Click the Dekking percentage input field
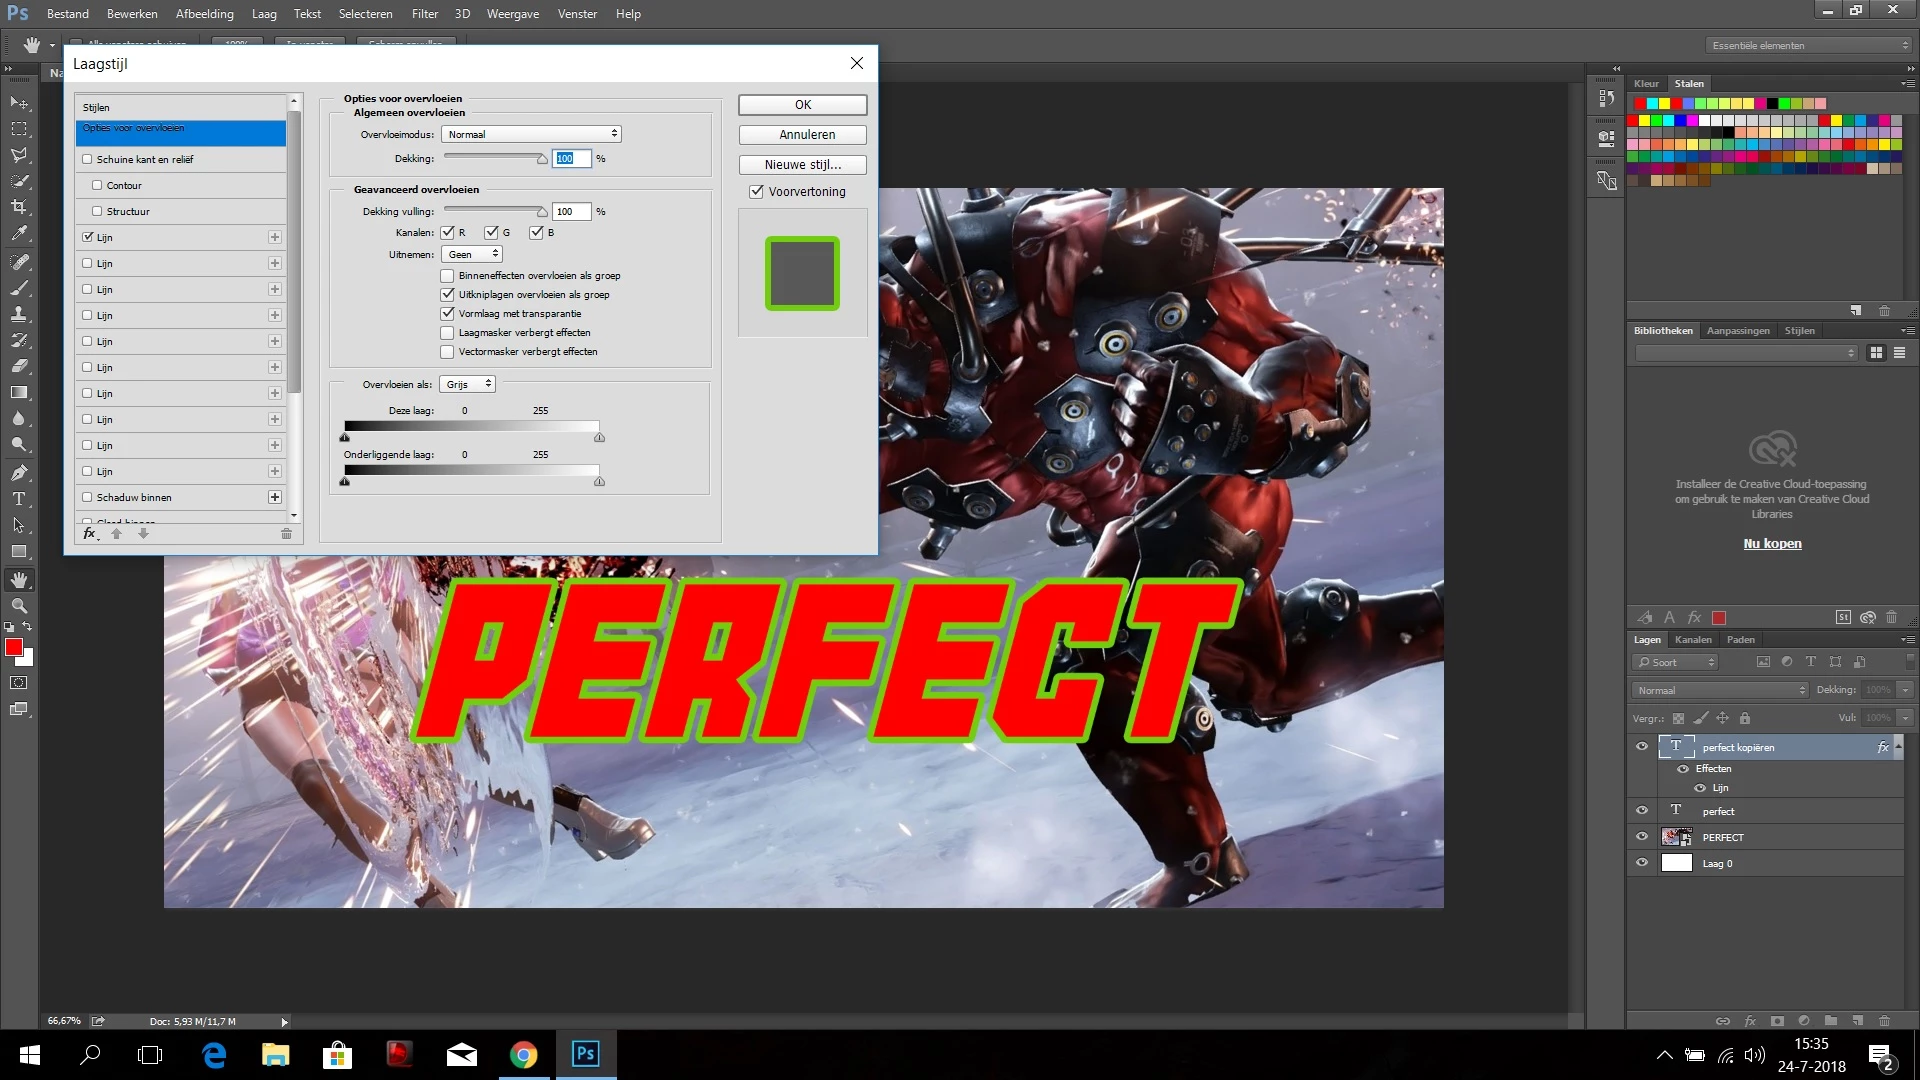The image size is (1920, 1080). (x=571, y=159)
